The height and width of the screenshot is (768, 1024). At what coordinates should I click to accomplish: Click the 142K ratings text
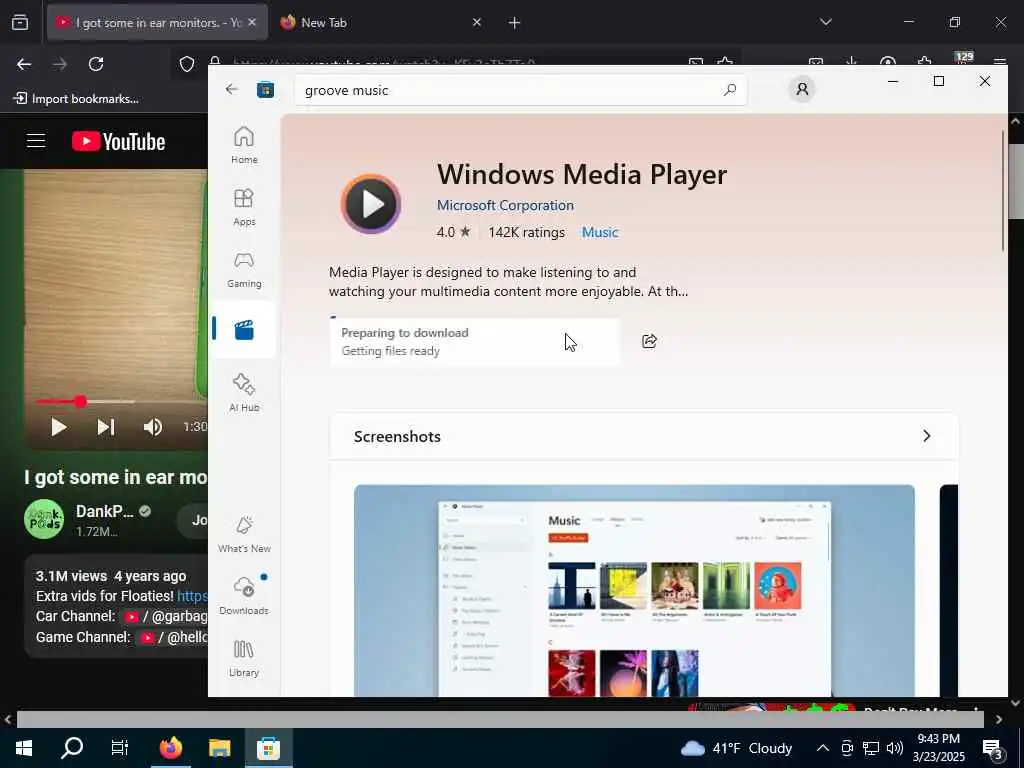pos(526,232)
